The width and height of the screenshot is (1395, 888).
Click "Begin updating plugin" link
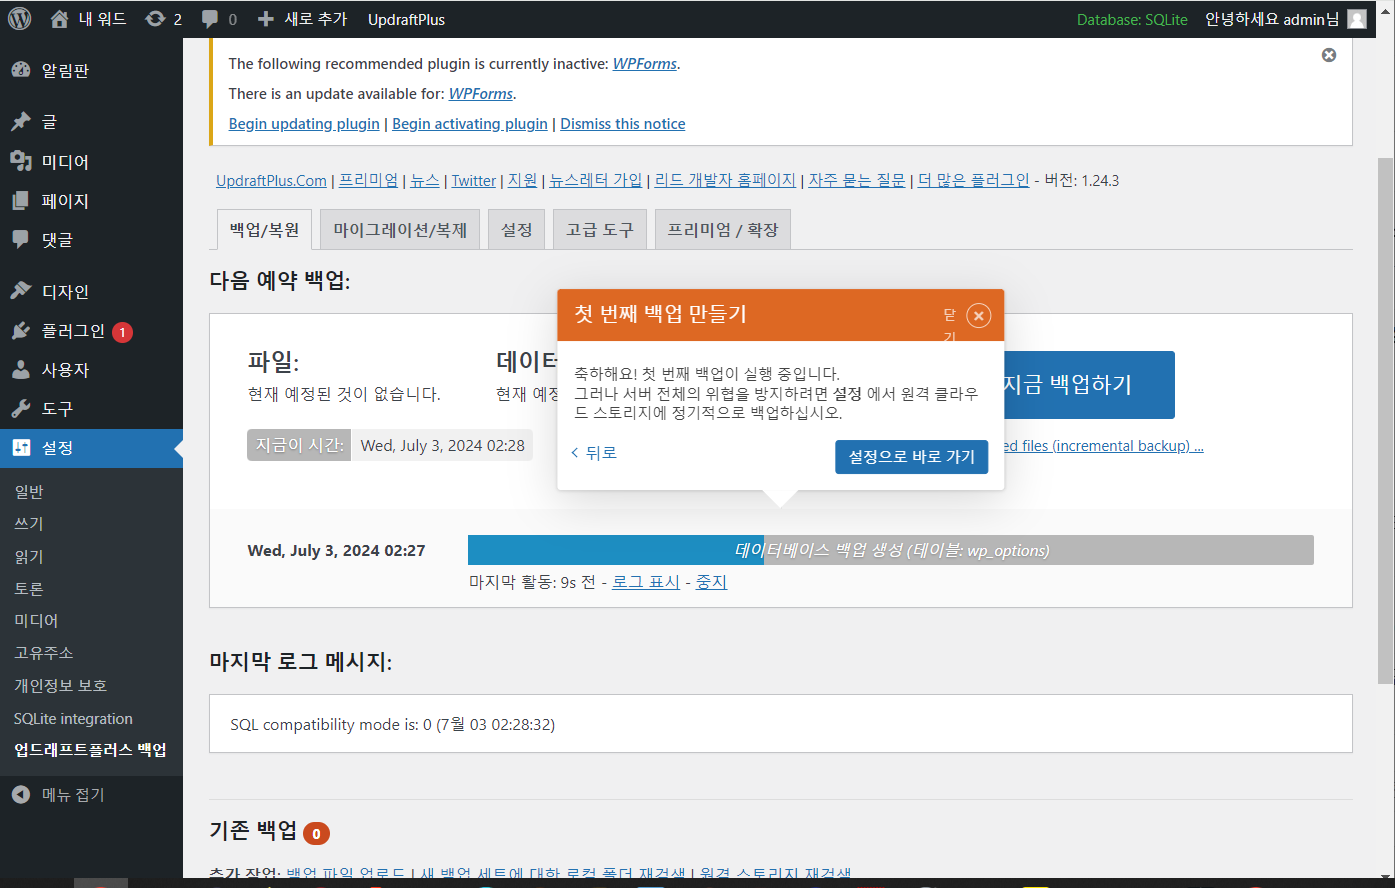(304, 123)
